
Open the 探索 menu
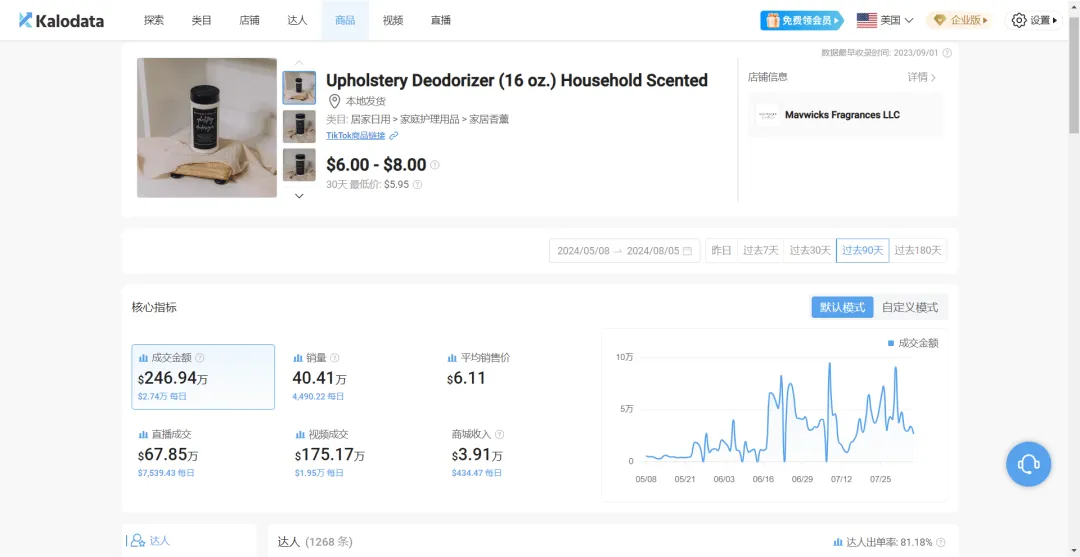click(154, 21)
